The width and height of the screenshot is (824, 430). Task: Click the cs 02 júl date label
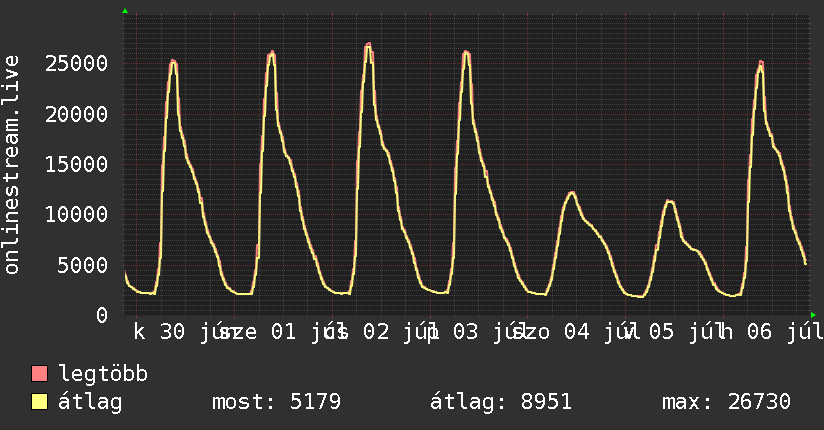(379, 332)
